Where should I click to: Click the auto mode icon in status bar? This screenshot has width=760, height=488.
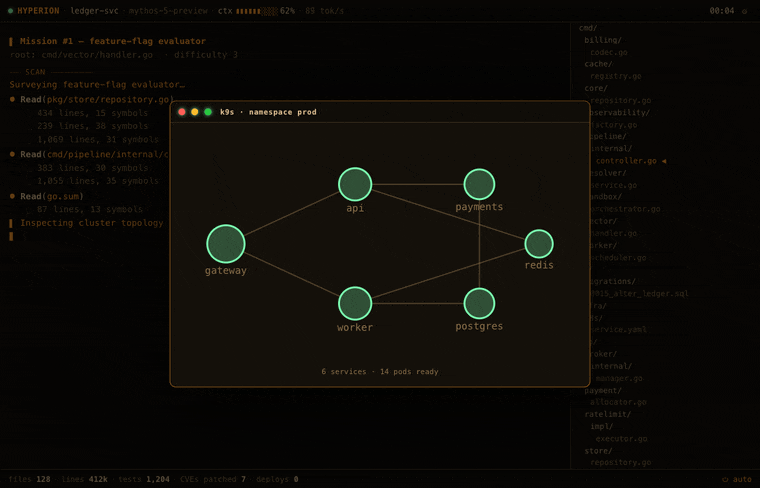(725, 479)
